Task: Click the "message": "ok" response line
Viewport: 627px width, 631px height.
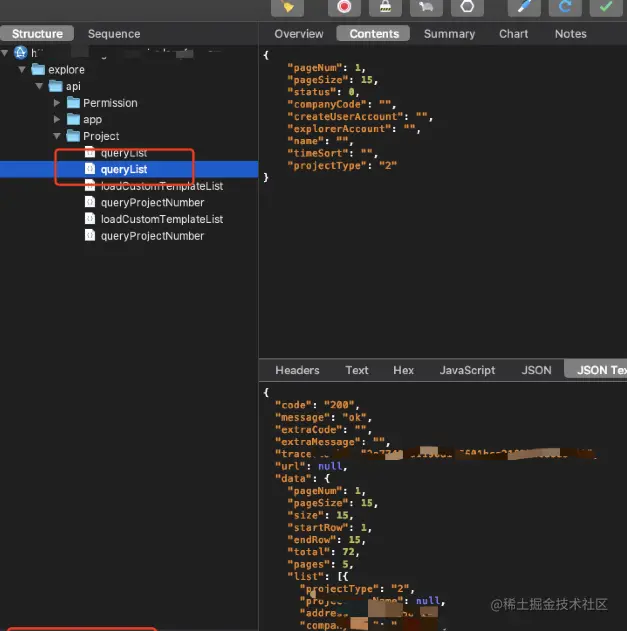Action: pyautogui.click(x=323, y=417)
